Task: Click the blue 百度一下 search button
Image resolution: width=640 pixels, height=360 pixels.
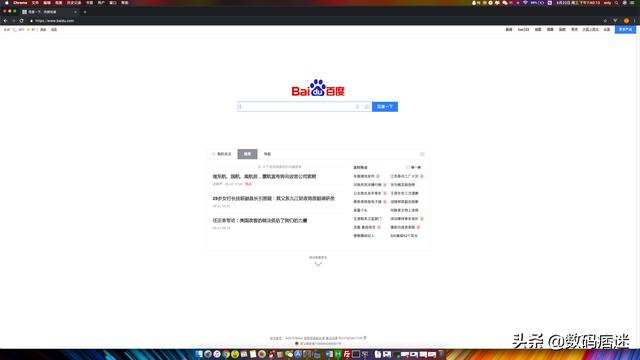Action: point(385,107)
